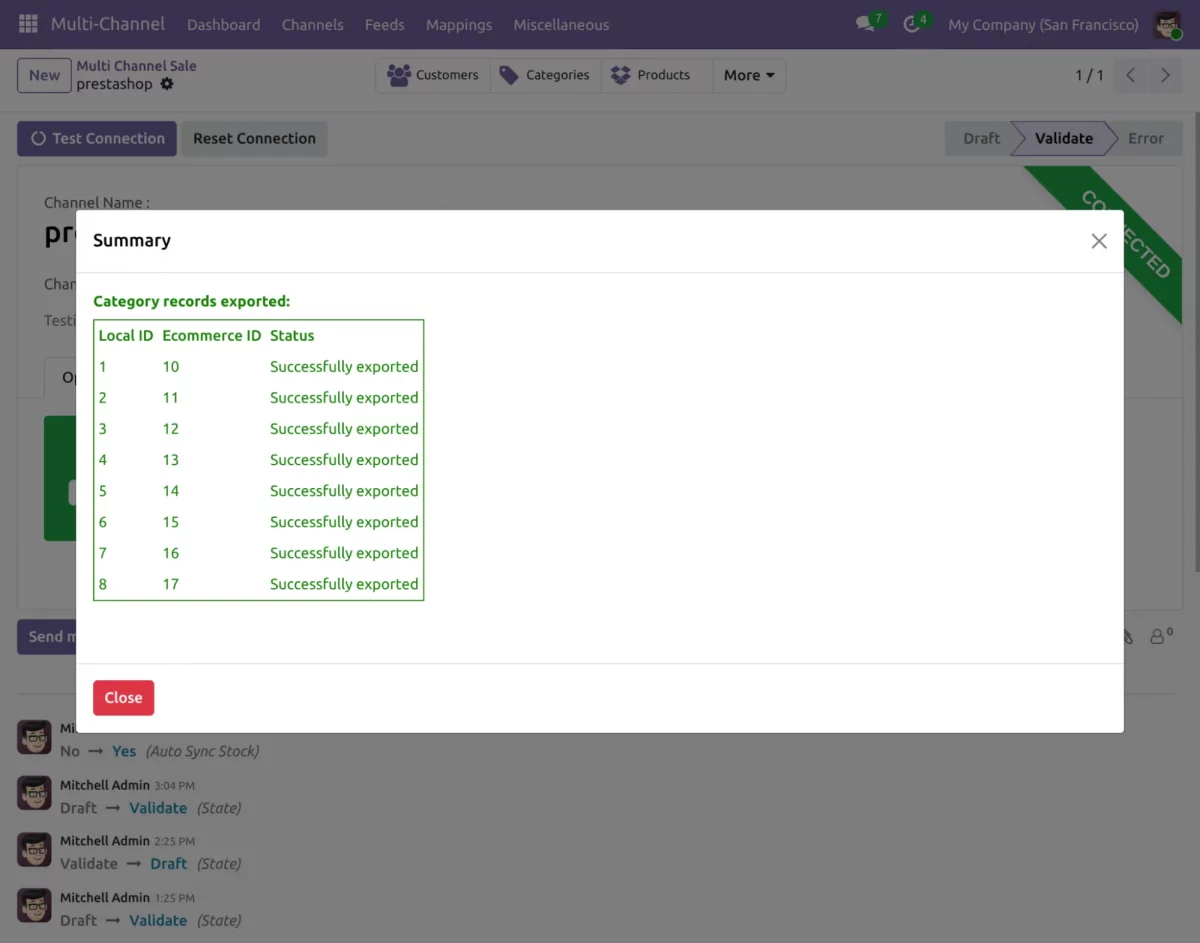Open the Mappings menu
Viewport: 1200px width, 943px height.
point(459,24)
